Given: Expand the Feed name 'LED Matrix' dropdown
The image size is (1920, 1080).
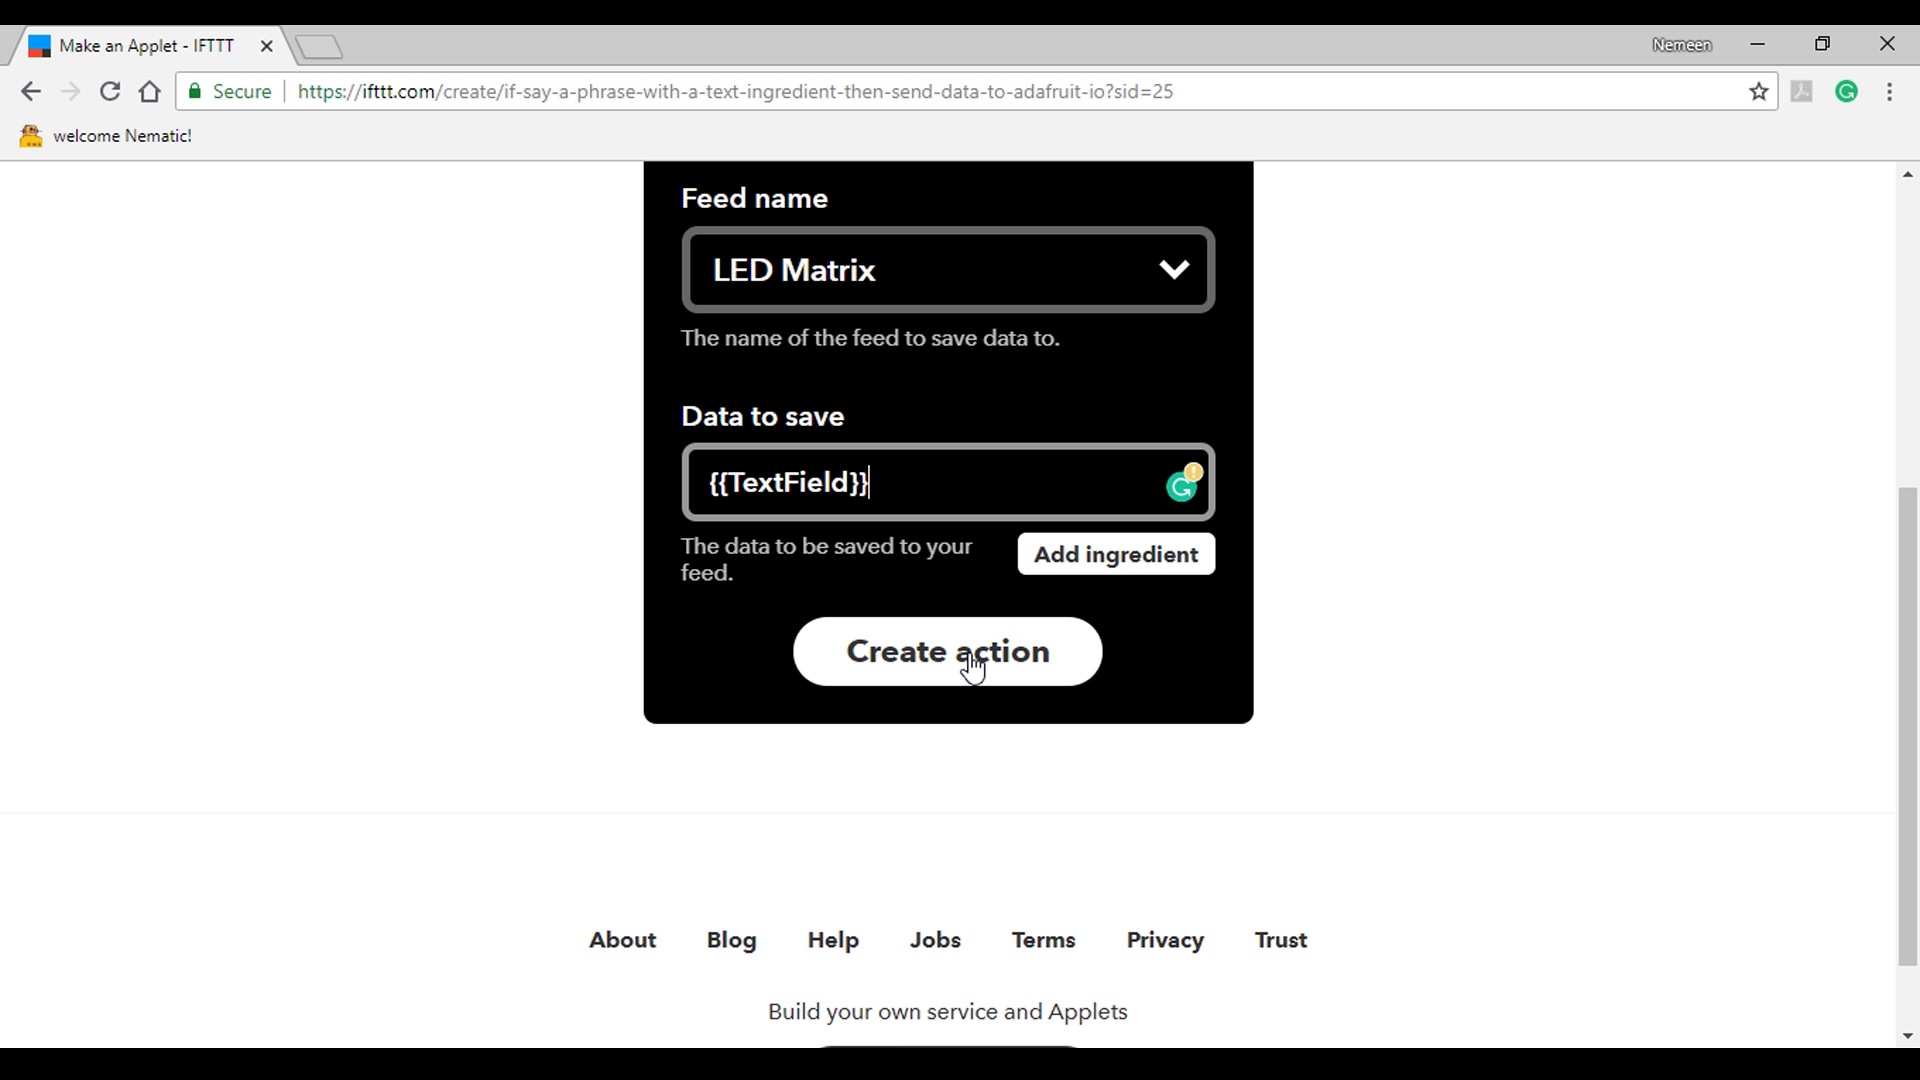Looking at the screenshot, I should pyautogui.click(x=948, y=270).
